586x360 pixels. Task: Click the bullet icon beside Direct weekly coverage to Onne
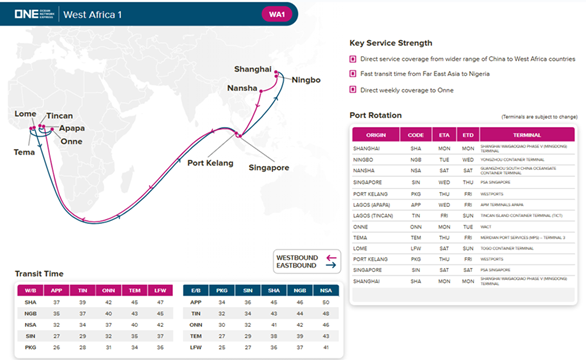(352, 90)
